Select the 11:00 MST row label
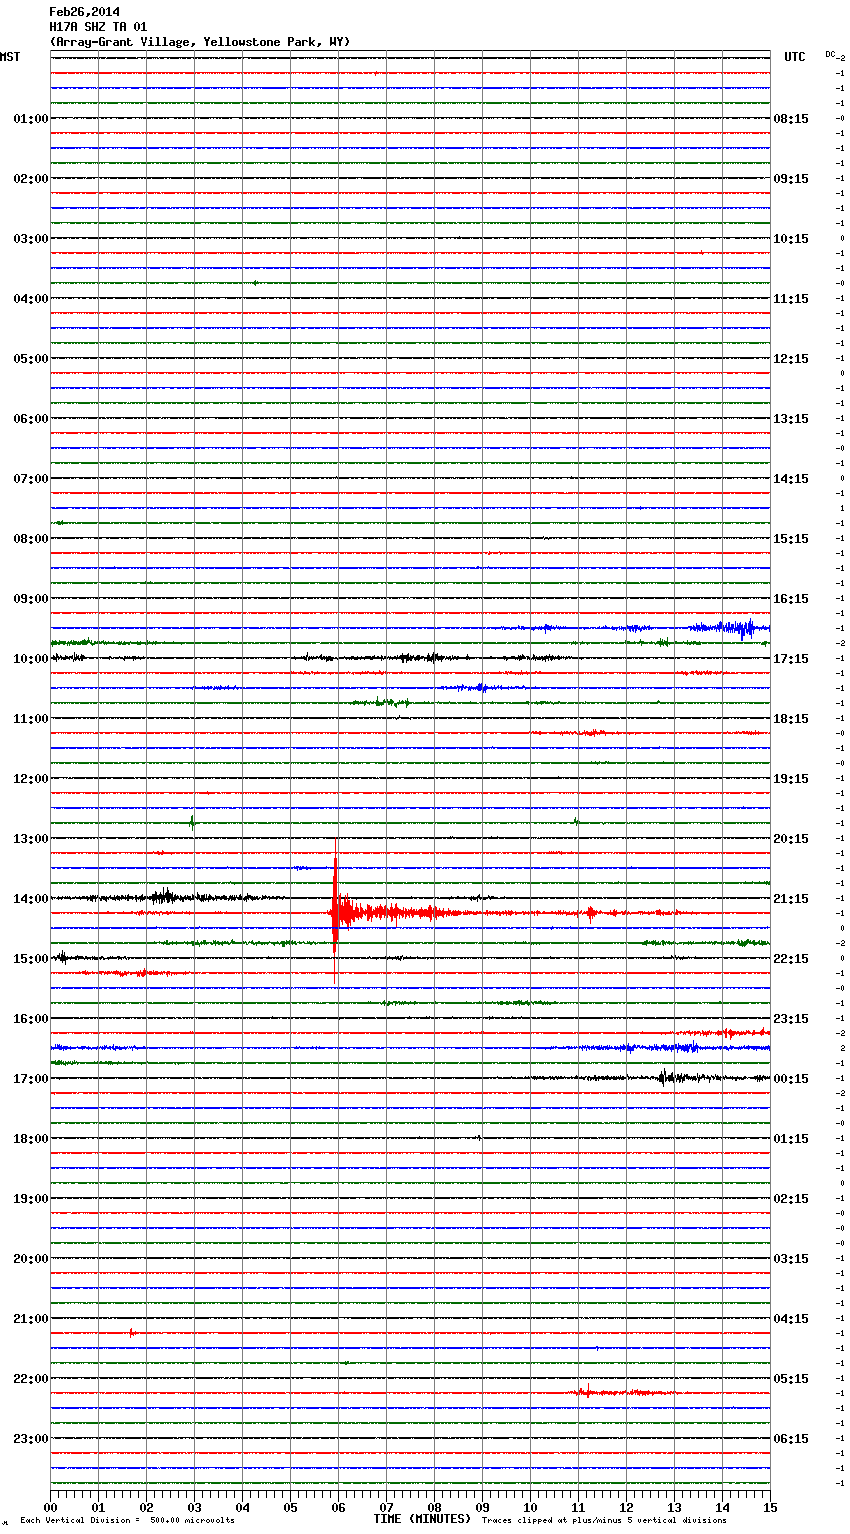 30,718
